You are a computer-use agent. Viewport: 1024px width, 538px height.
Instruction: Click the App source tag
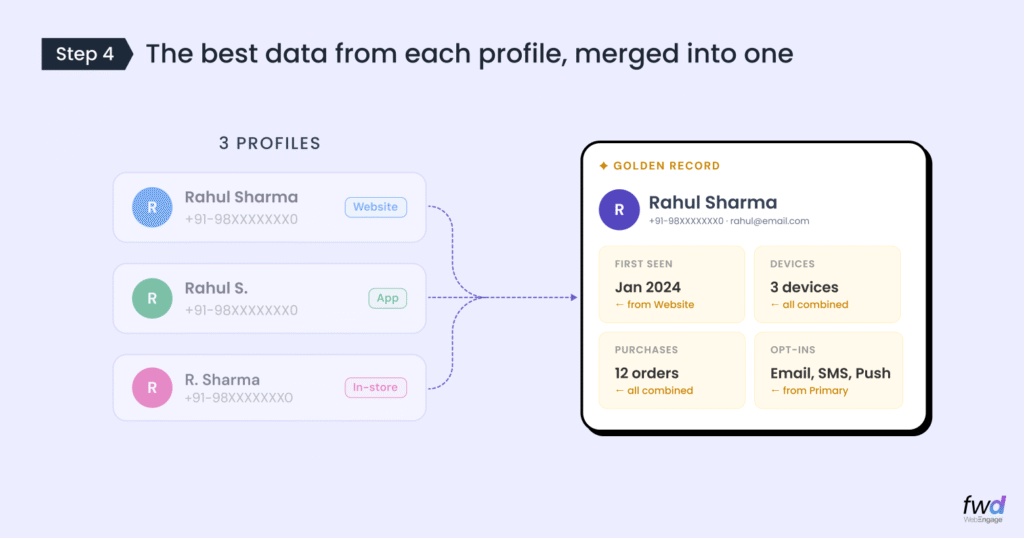387,298
